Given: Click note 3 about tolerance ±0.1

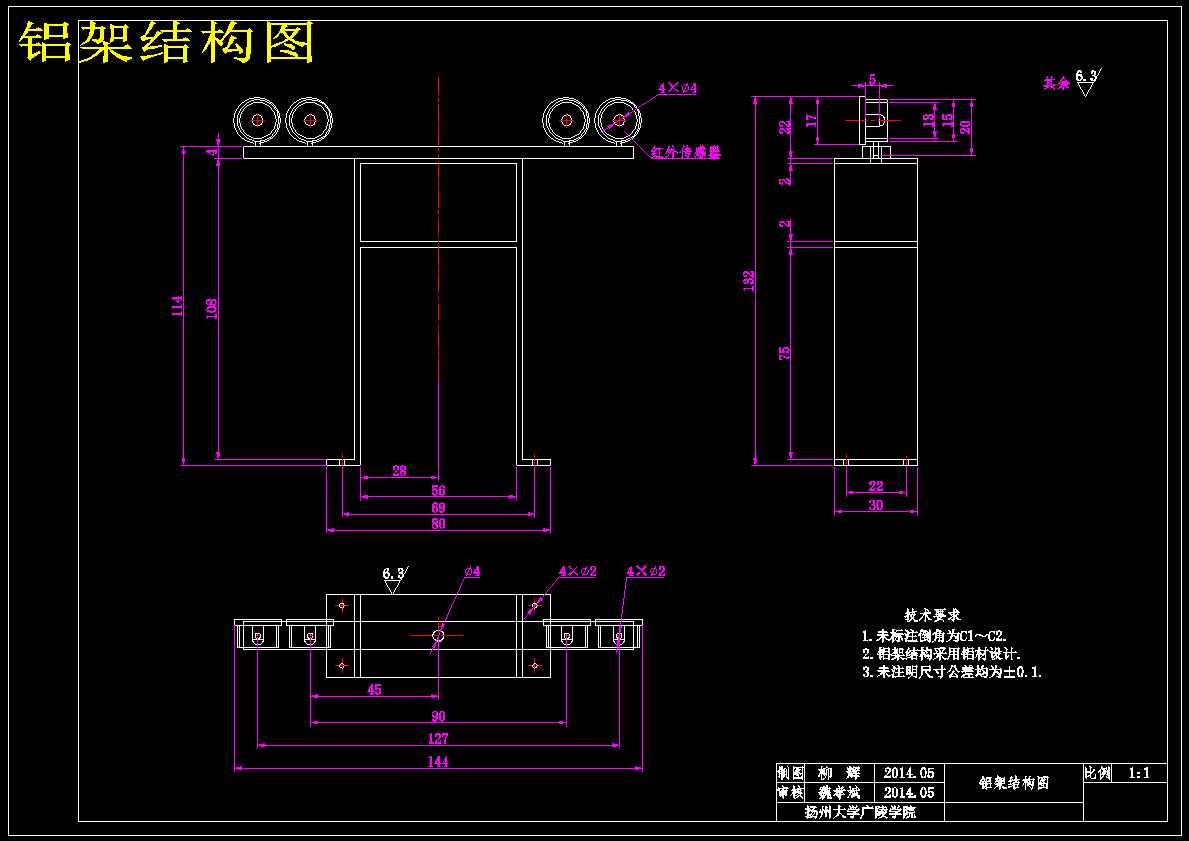Looking at the screenshot, I should point(952,672).
